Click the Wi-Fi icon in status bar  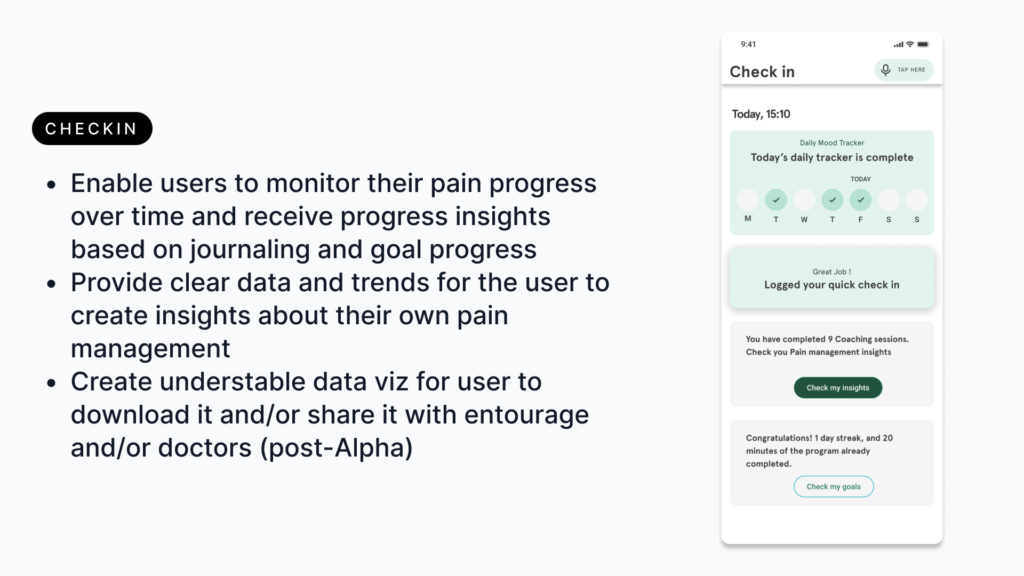pyautogui.click(x=910, y=44)
